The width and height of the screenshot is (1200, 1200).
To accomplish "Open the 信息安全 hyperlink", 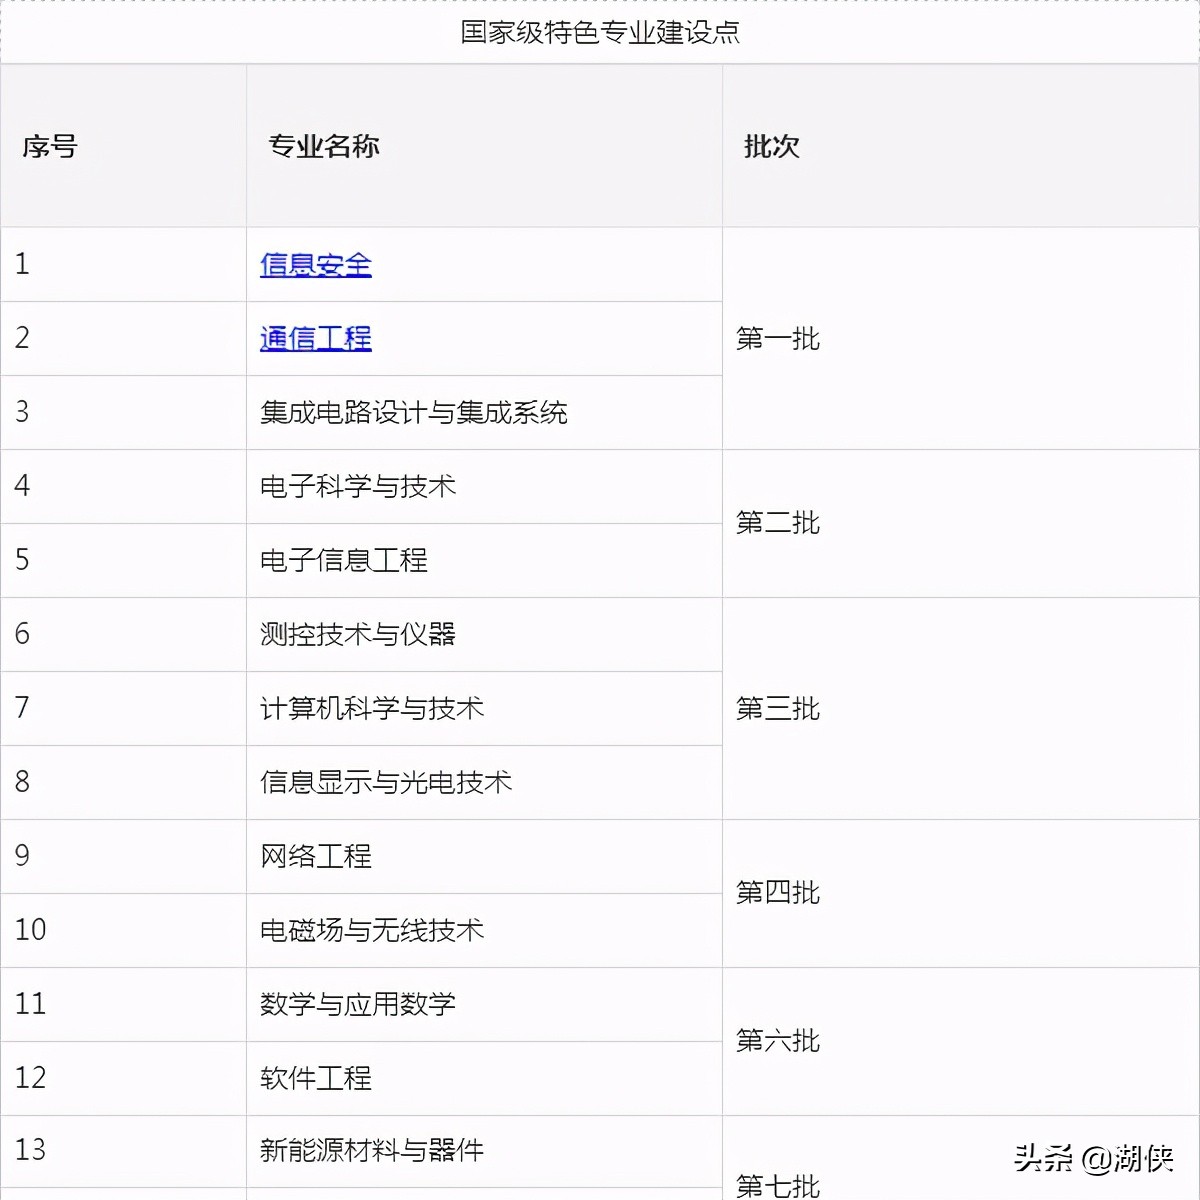I will pos(315,265).
